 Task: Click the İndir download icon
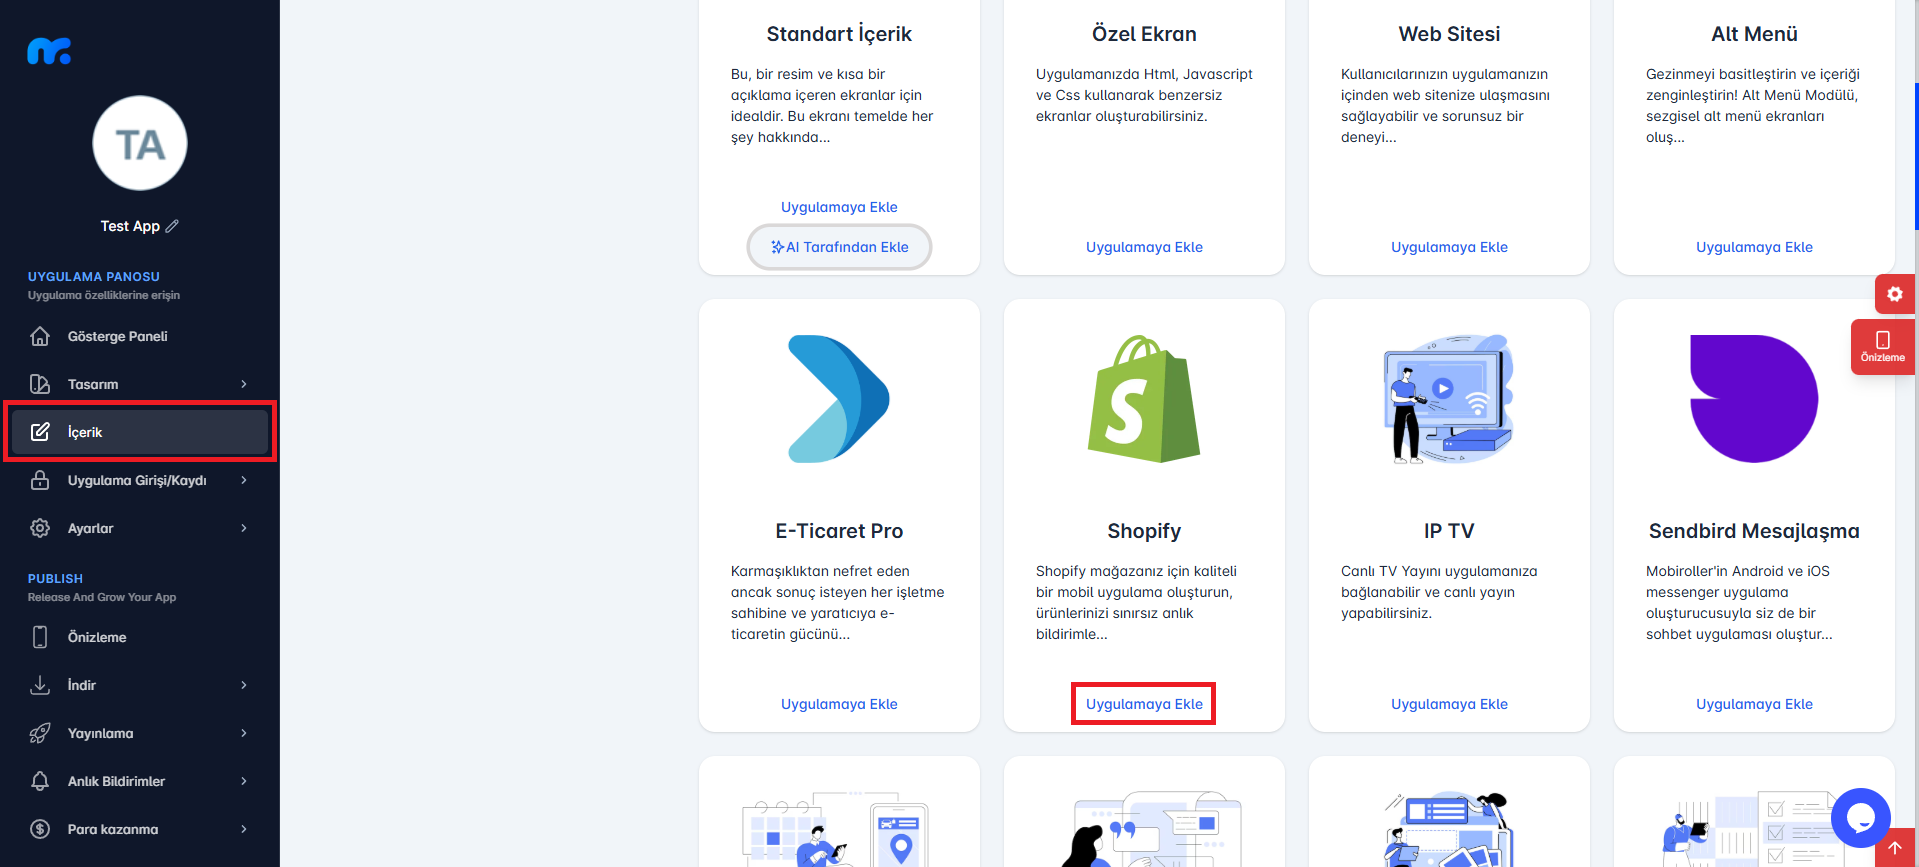point(40,685)
